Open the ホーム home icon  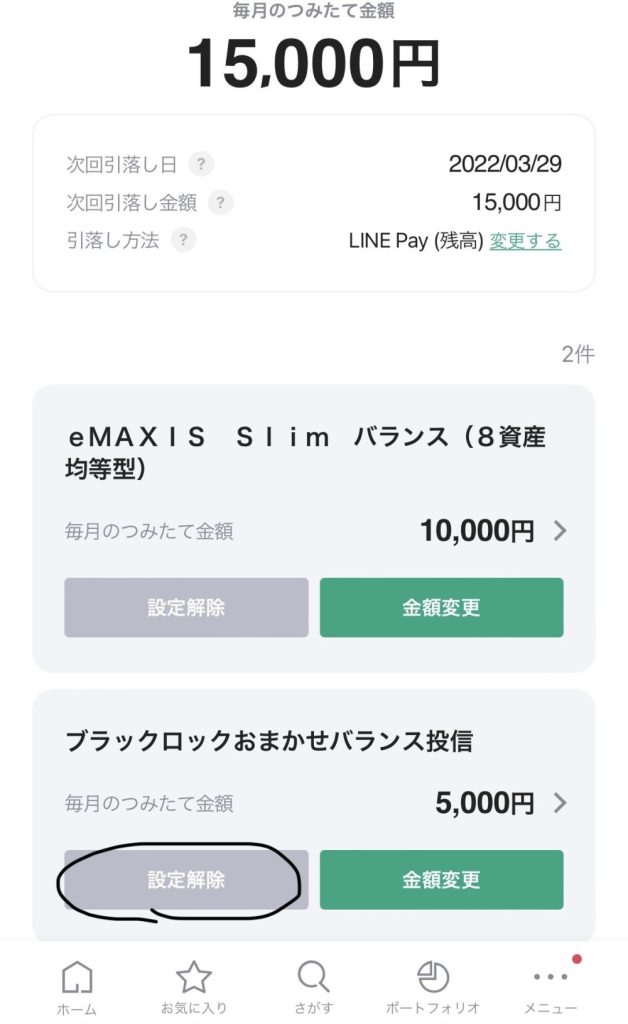click(77, 977)
